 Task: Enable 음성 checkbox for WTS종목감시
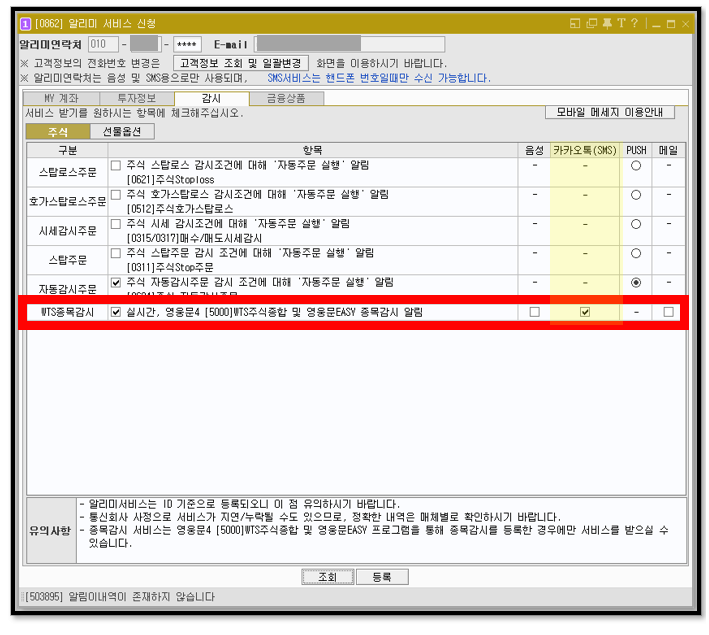coord(535,312)
